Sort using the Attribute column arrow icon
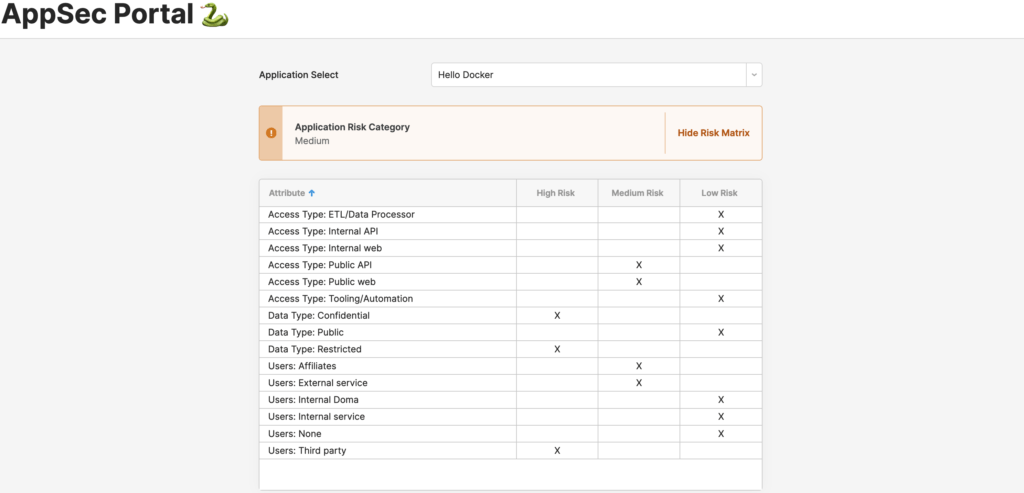The width and height of the screenshot is (1024, 493). [x=312, y=193]
